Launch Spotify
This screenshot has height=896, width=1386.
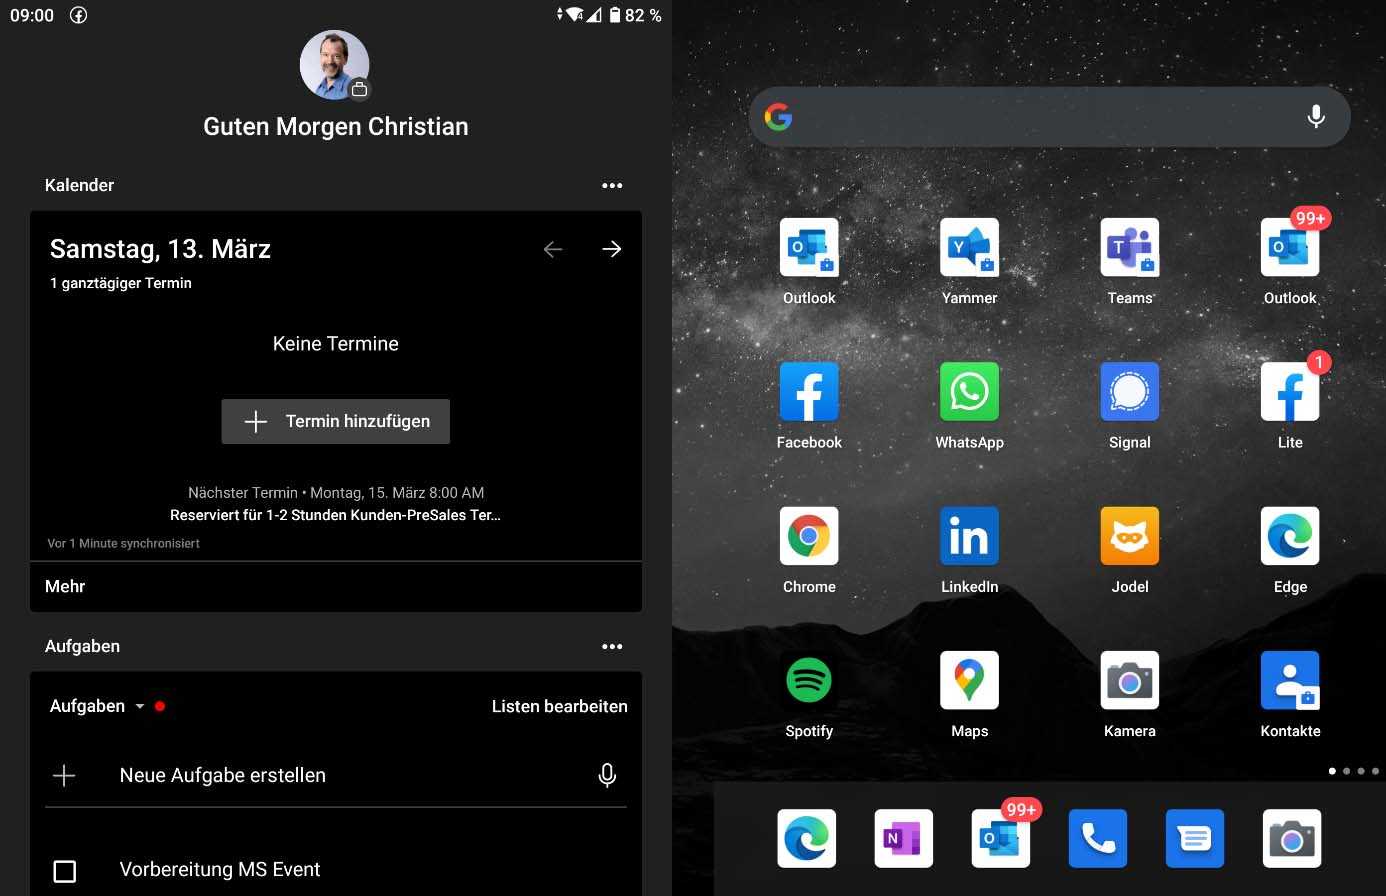pyautogui.click(x=809, y=680)
